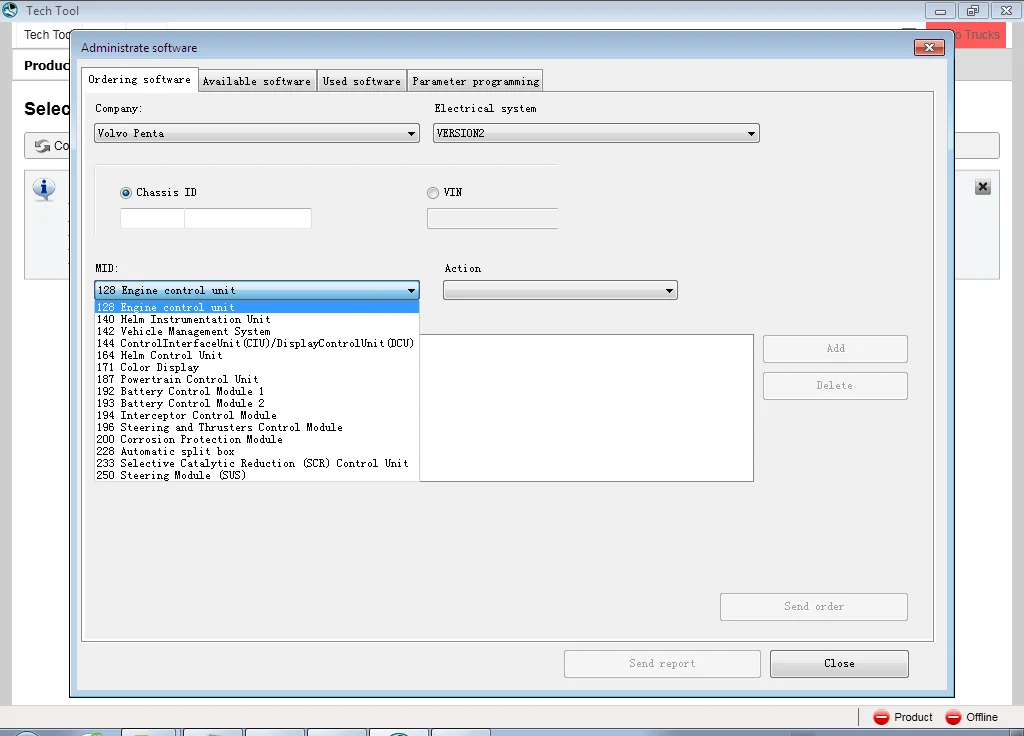Open the Company dropdown showing Volvo Penta
This screenshot has width=1024, height=736.
[x=257, y=133]
